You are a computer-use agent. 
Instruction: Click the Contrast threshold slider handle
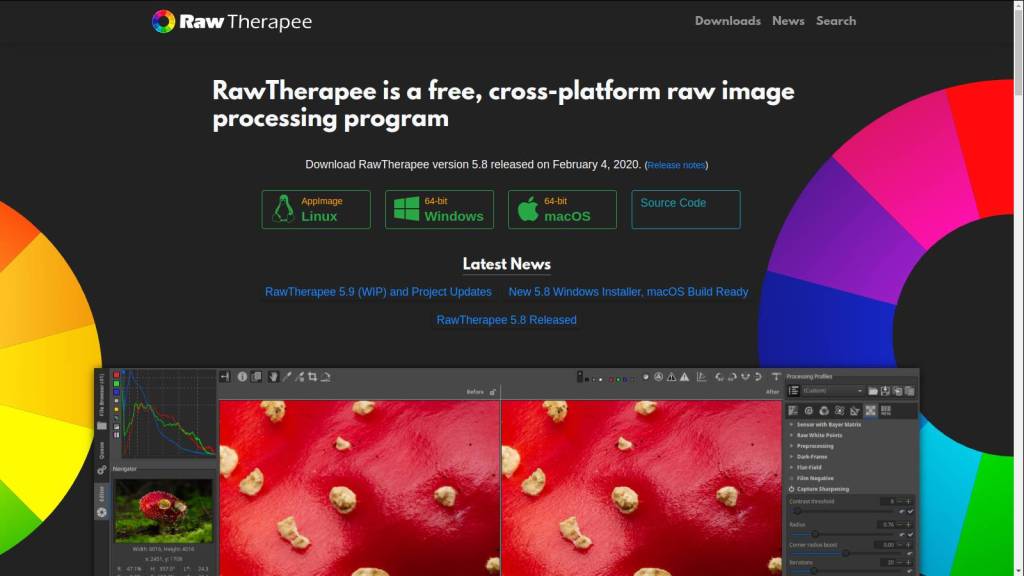(x=797, y=511)
